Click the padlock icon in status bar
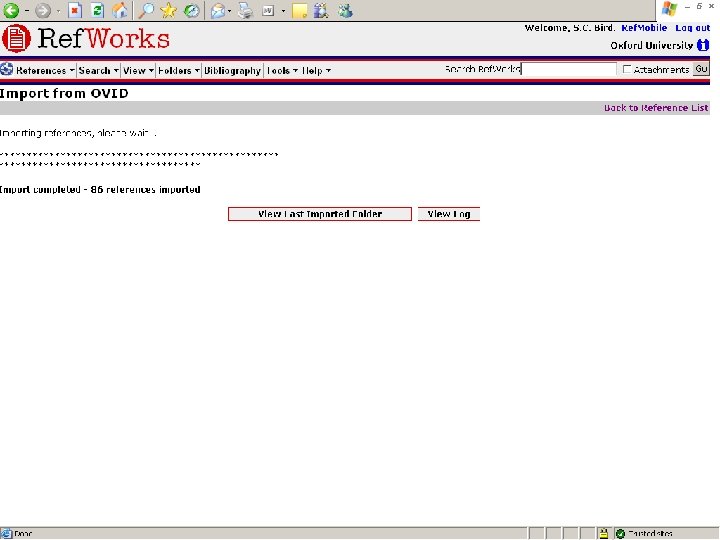 click(603, 533)
